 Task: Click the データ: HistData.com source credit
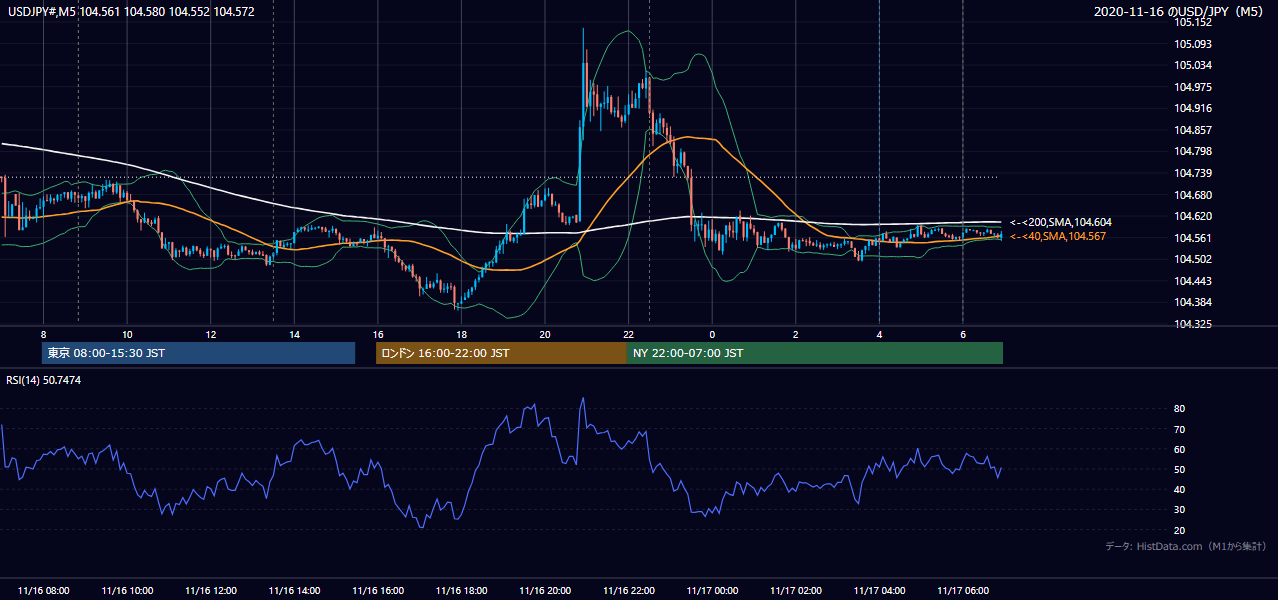[x=1185, y=546]
